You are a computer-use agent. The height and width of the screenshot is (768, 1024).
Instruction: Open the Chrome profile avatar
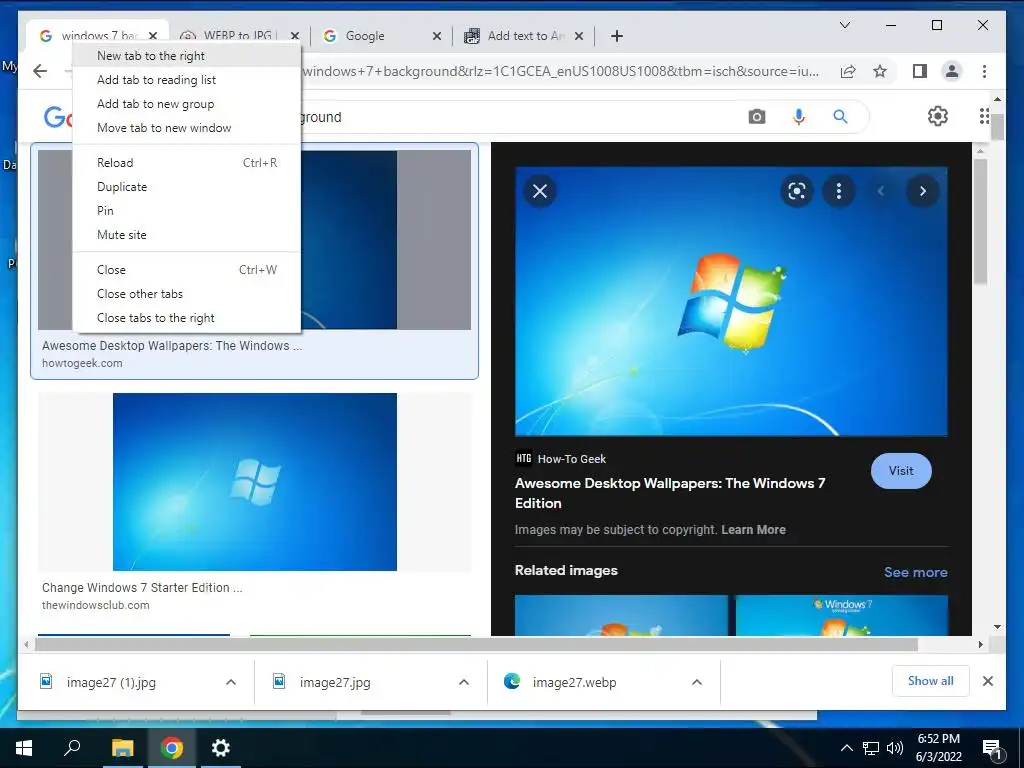[952, 71]
